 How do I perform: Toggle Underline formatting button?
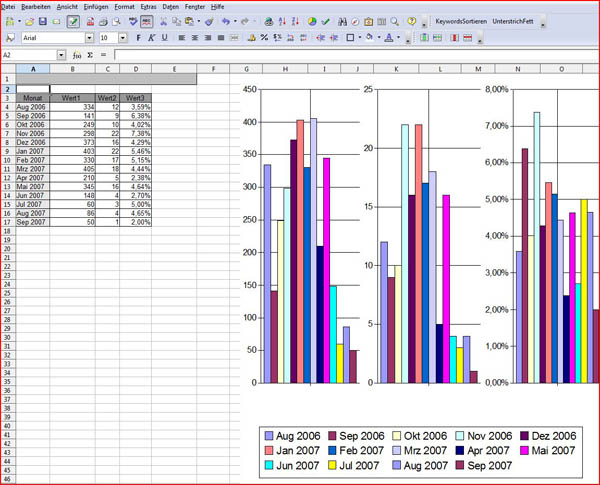(x=163, y=38)
